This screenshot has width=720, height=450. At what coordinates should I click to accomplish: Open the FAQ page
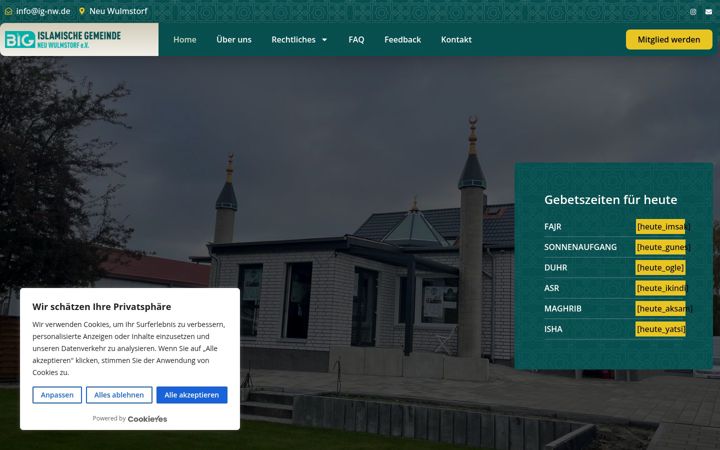coord(356,39)
